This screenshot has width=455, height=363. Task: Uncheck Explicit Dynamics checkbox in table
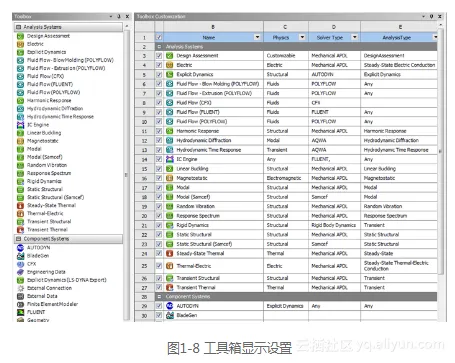point(159,74)
